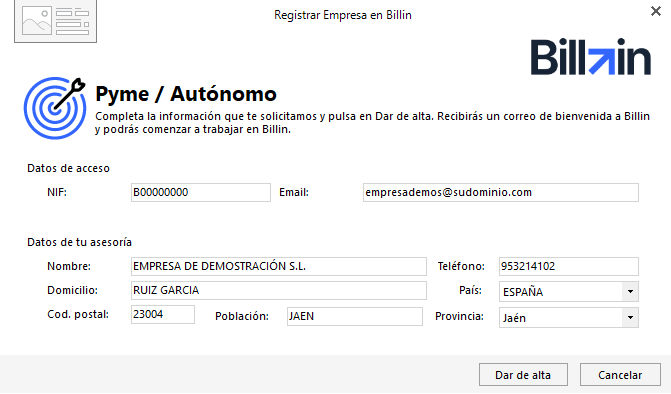Click the Domicilio field RUIZ GARCIA
This screenshot has width=671, height=394.
[x=279, y=290]
